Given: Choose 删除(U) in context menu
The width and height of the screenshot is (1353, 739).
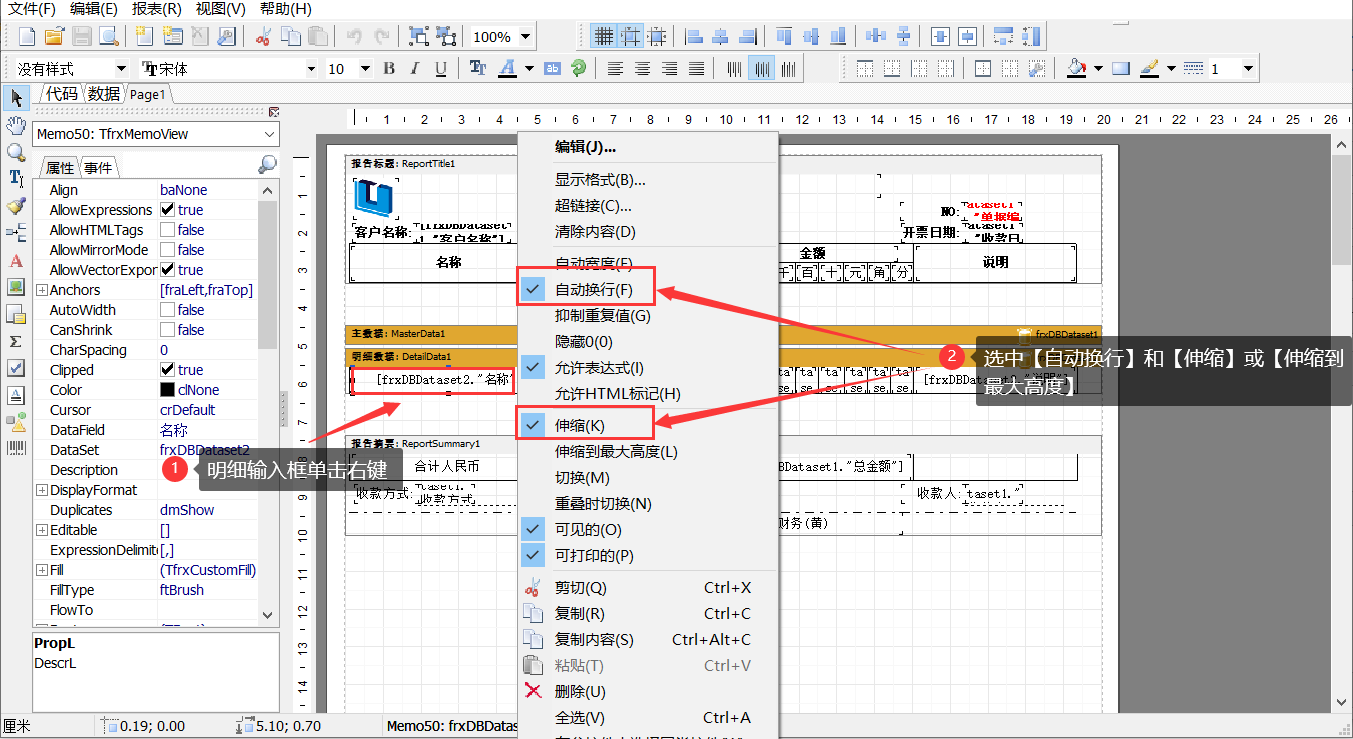Looking at the screenshot, I should point(580,692).
